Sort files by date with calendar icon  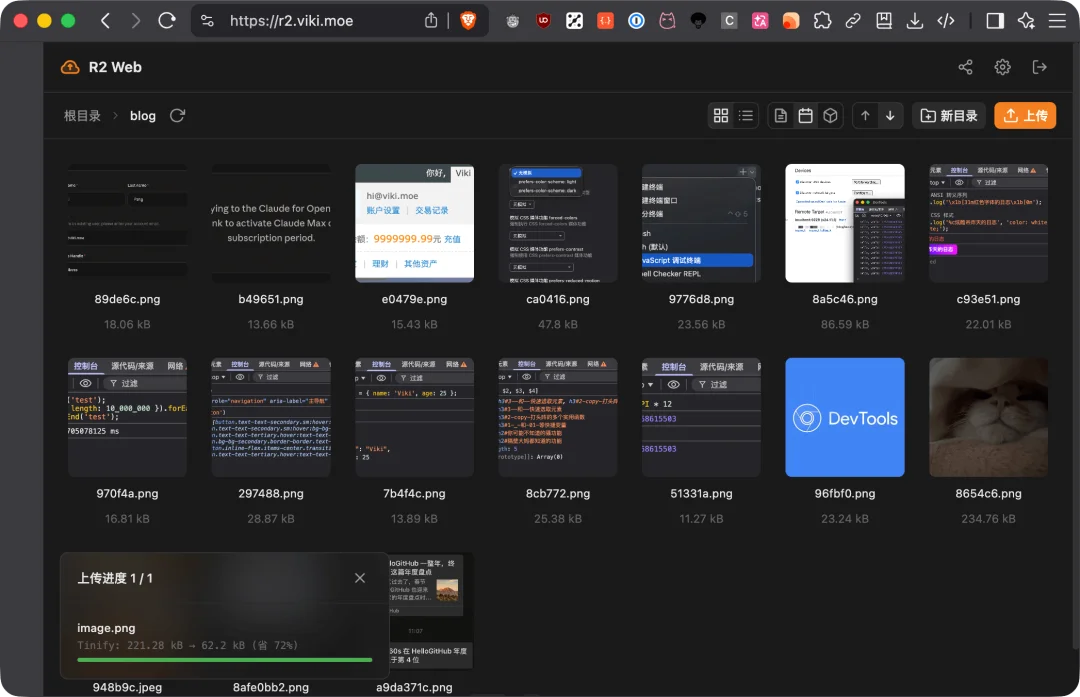click(x=805, y=116)
